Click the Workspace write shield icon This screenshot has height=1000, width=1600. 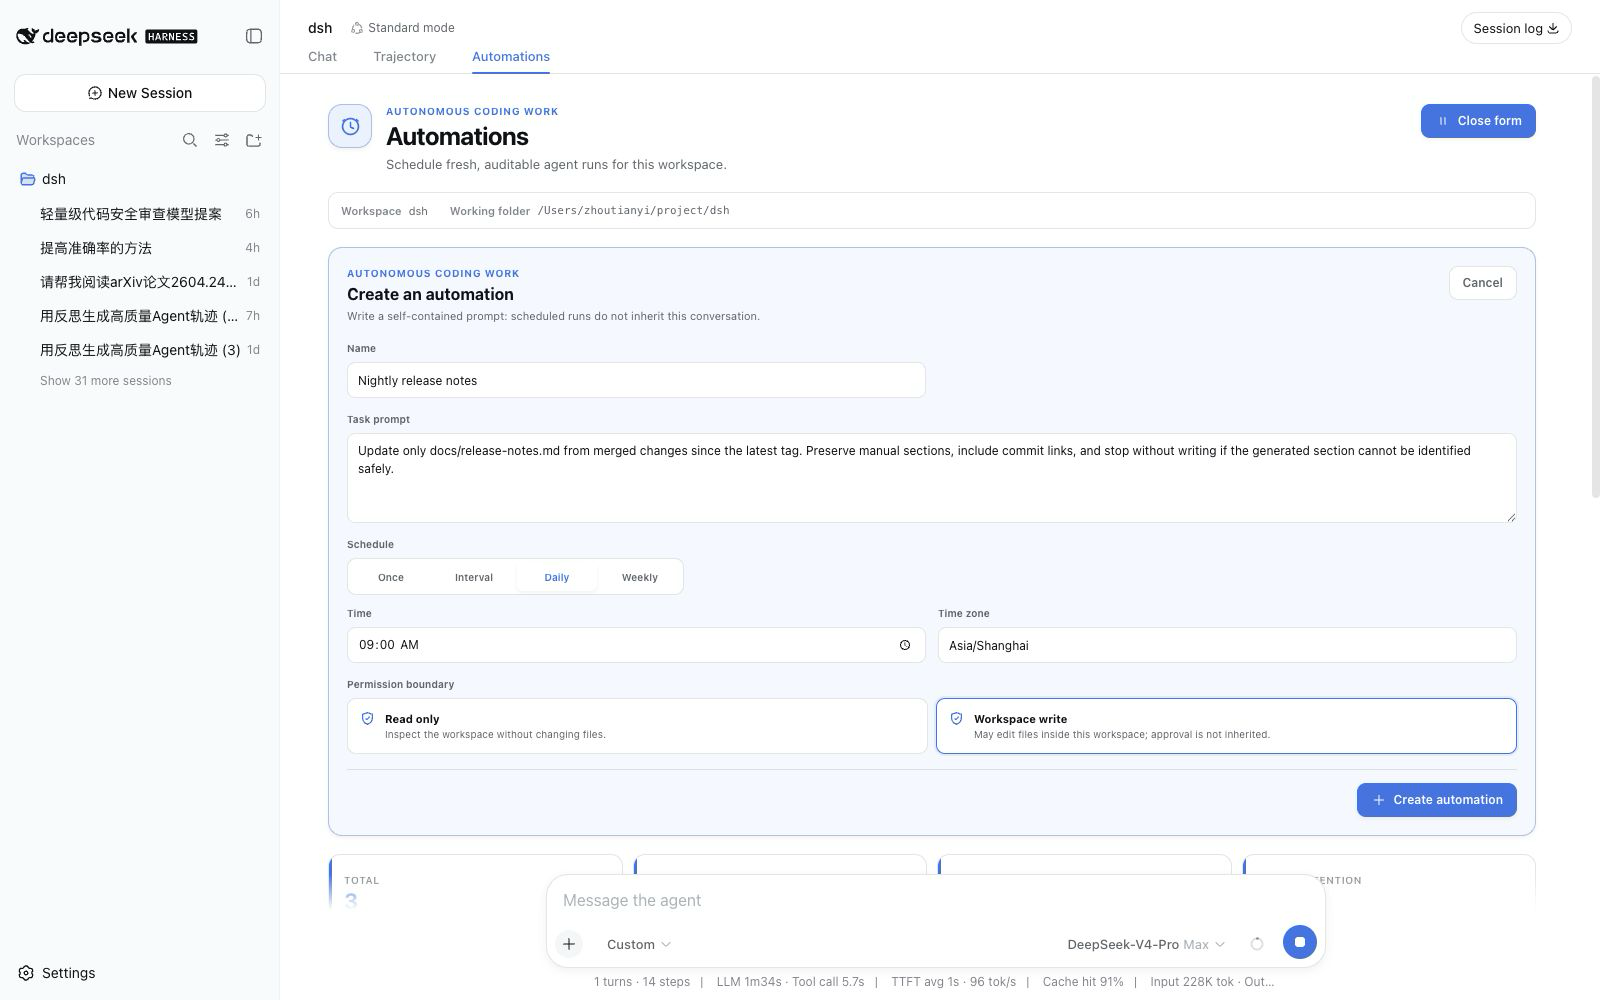956,719
